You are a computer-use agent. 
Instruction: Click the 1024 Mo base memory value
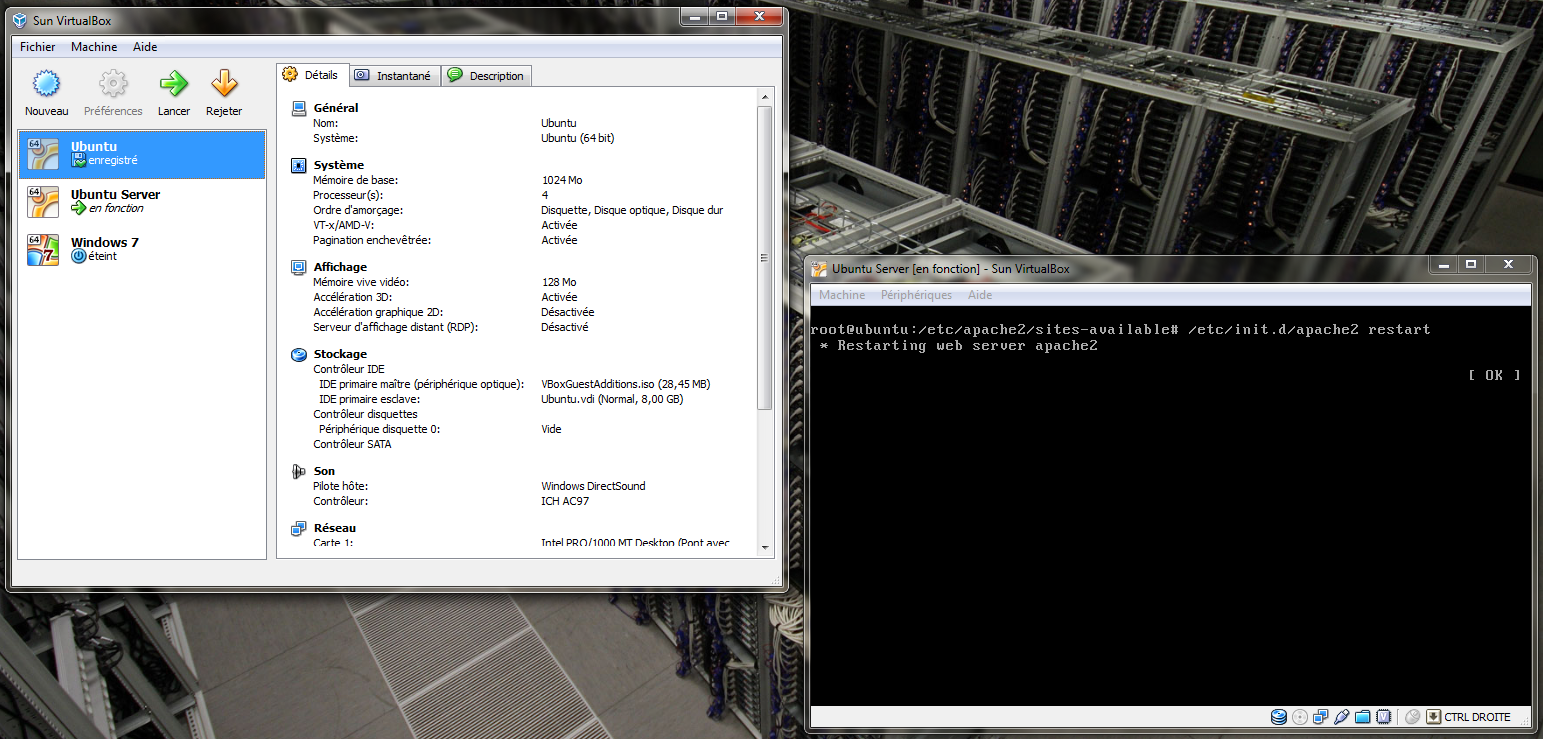[x=561, y=180]
